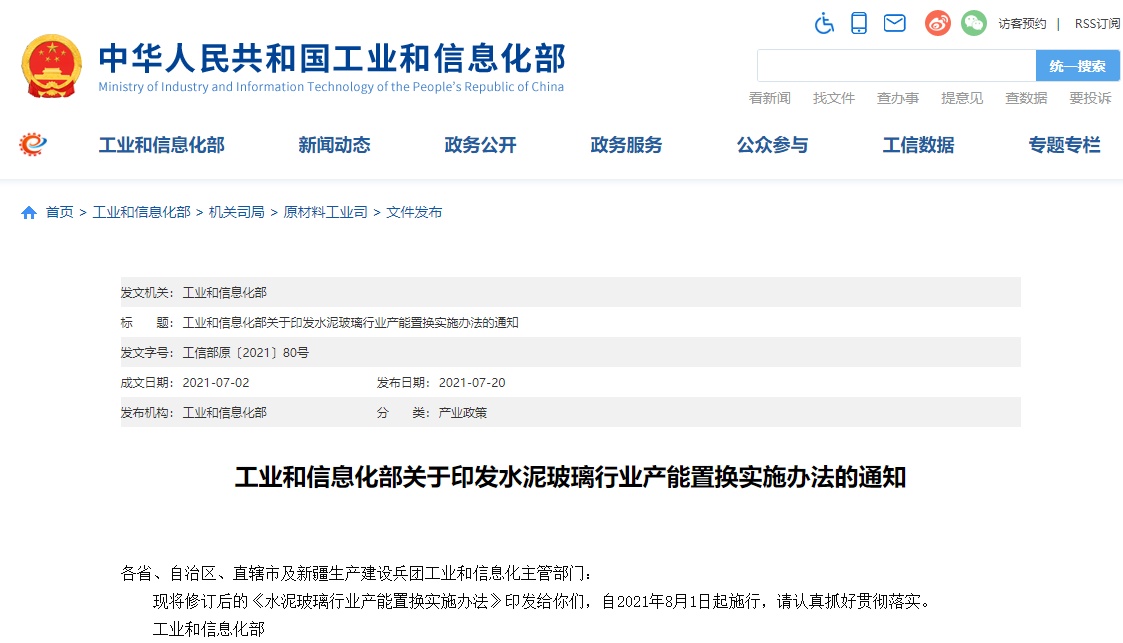Click the 访客预约 link
Screen dimensions: 1123x643
[x=1022, y=24]
